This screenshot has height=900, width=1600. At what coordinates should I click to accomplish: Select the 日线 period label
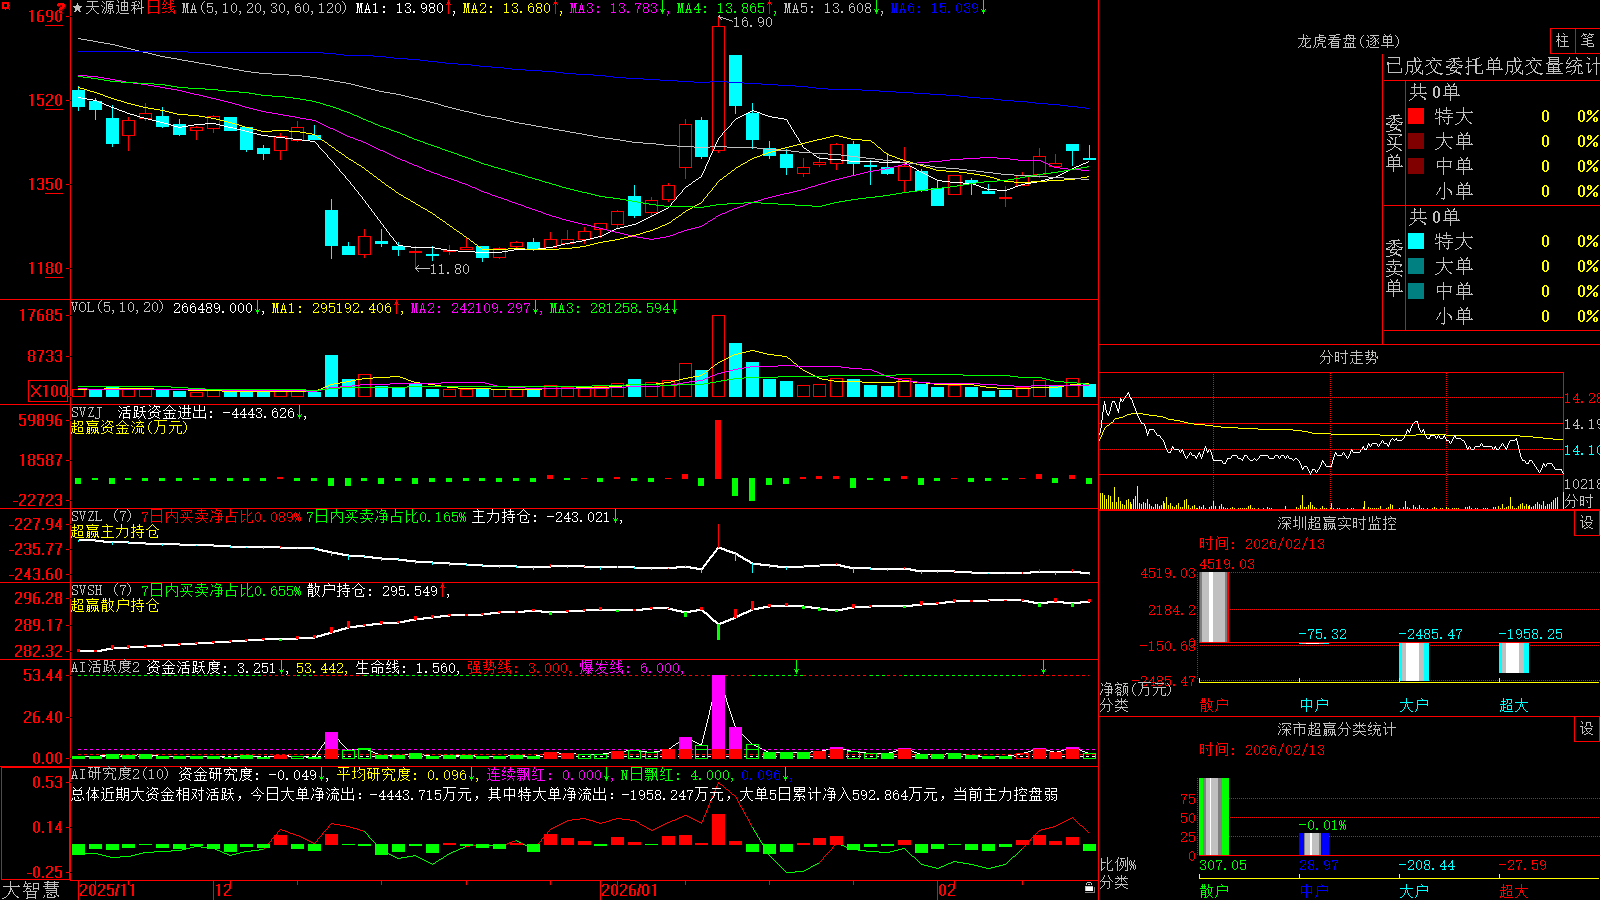tap(162, 8)
